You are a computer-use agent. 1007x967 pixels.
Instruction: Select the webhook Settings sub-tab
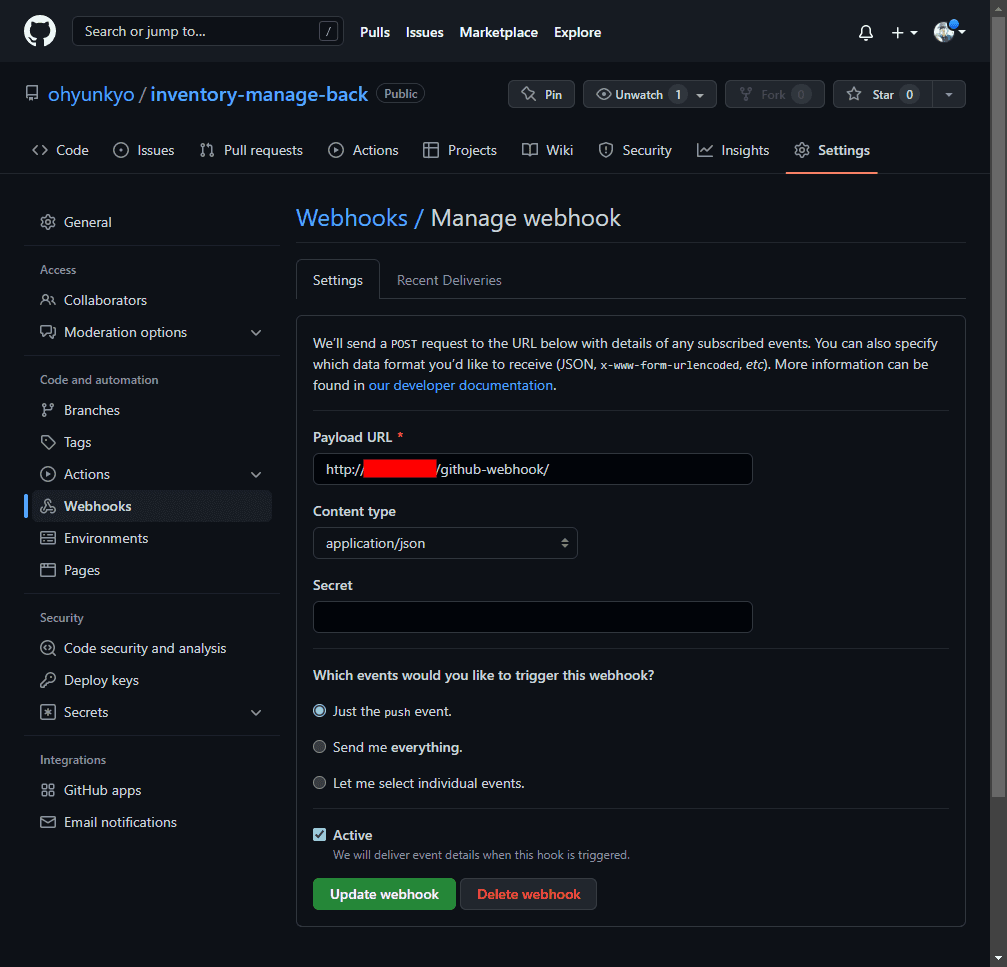tap(338, 280)
